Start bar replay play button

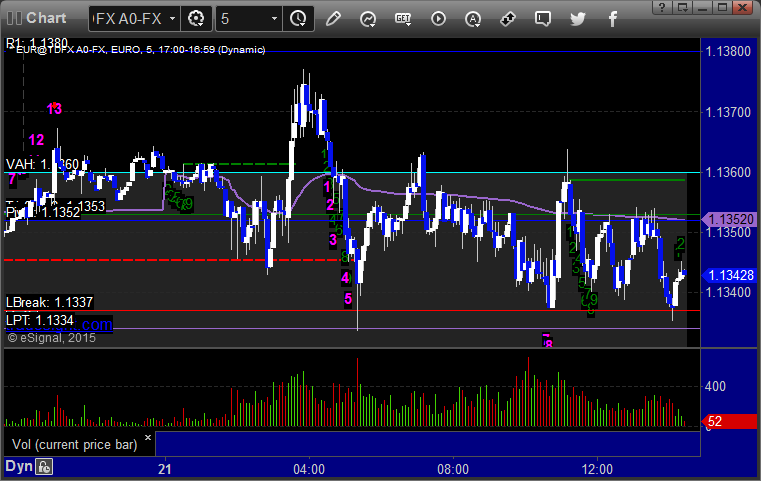[x=438, y=19]
